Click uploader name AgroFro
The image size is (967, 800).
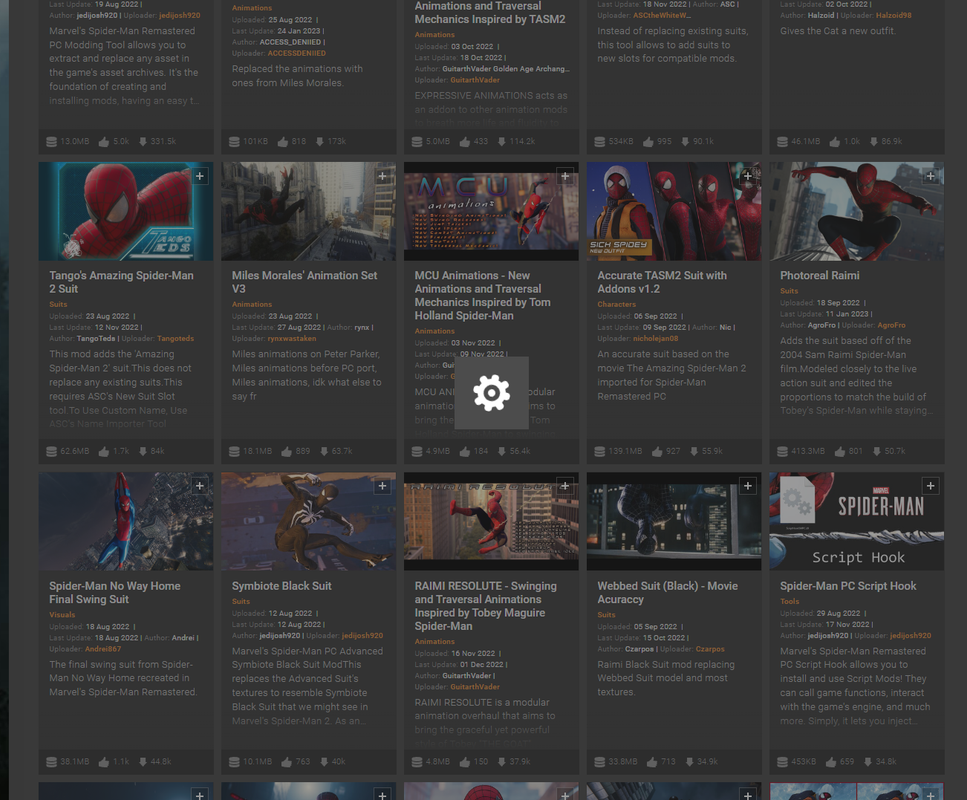(891, 325)
